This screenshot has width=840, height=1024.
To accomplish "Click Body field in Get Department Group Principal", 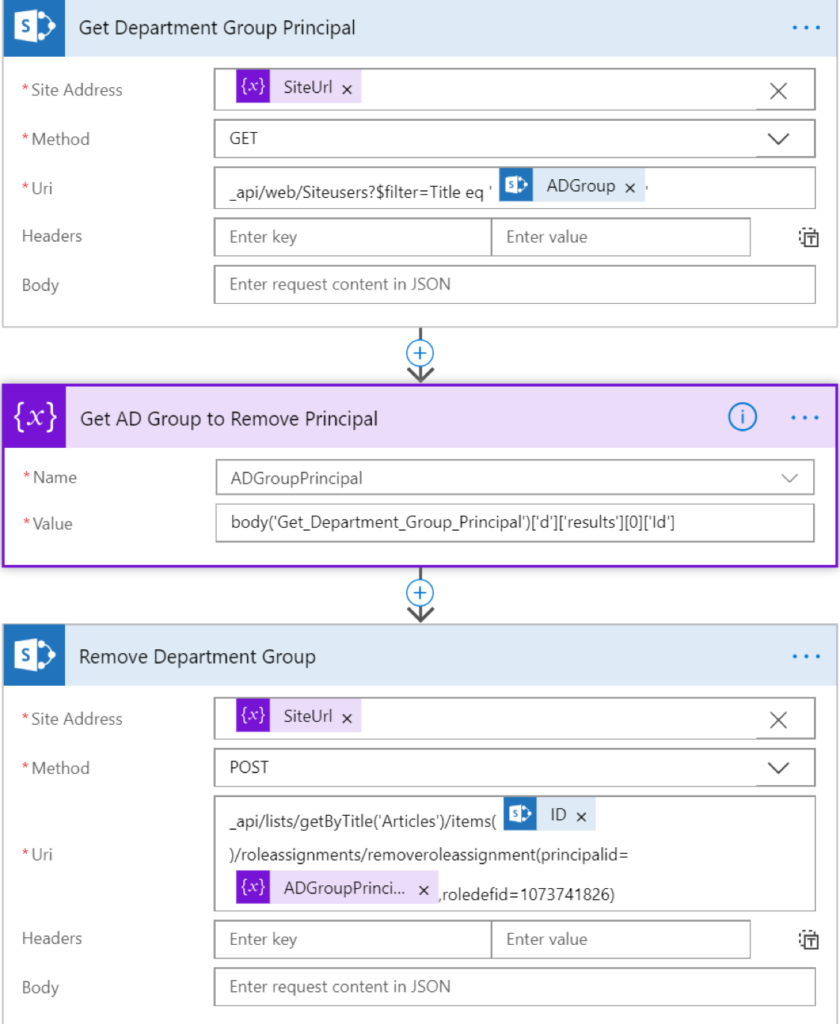I will (515, 285).
